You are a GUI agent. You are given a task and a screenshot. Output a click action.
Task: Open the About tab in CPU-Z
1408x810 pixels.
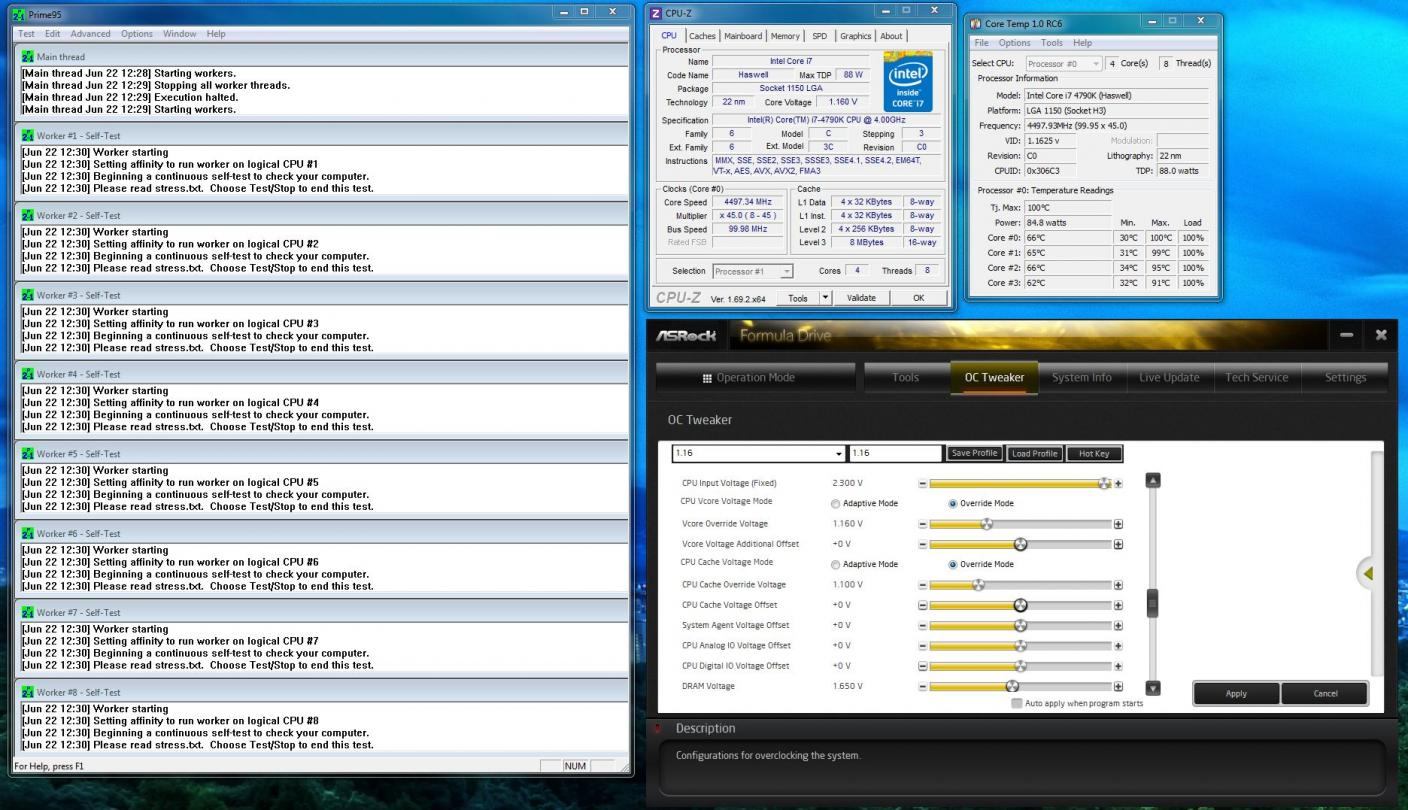click(x=891, y=36)
